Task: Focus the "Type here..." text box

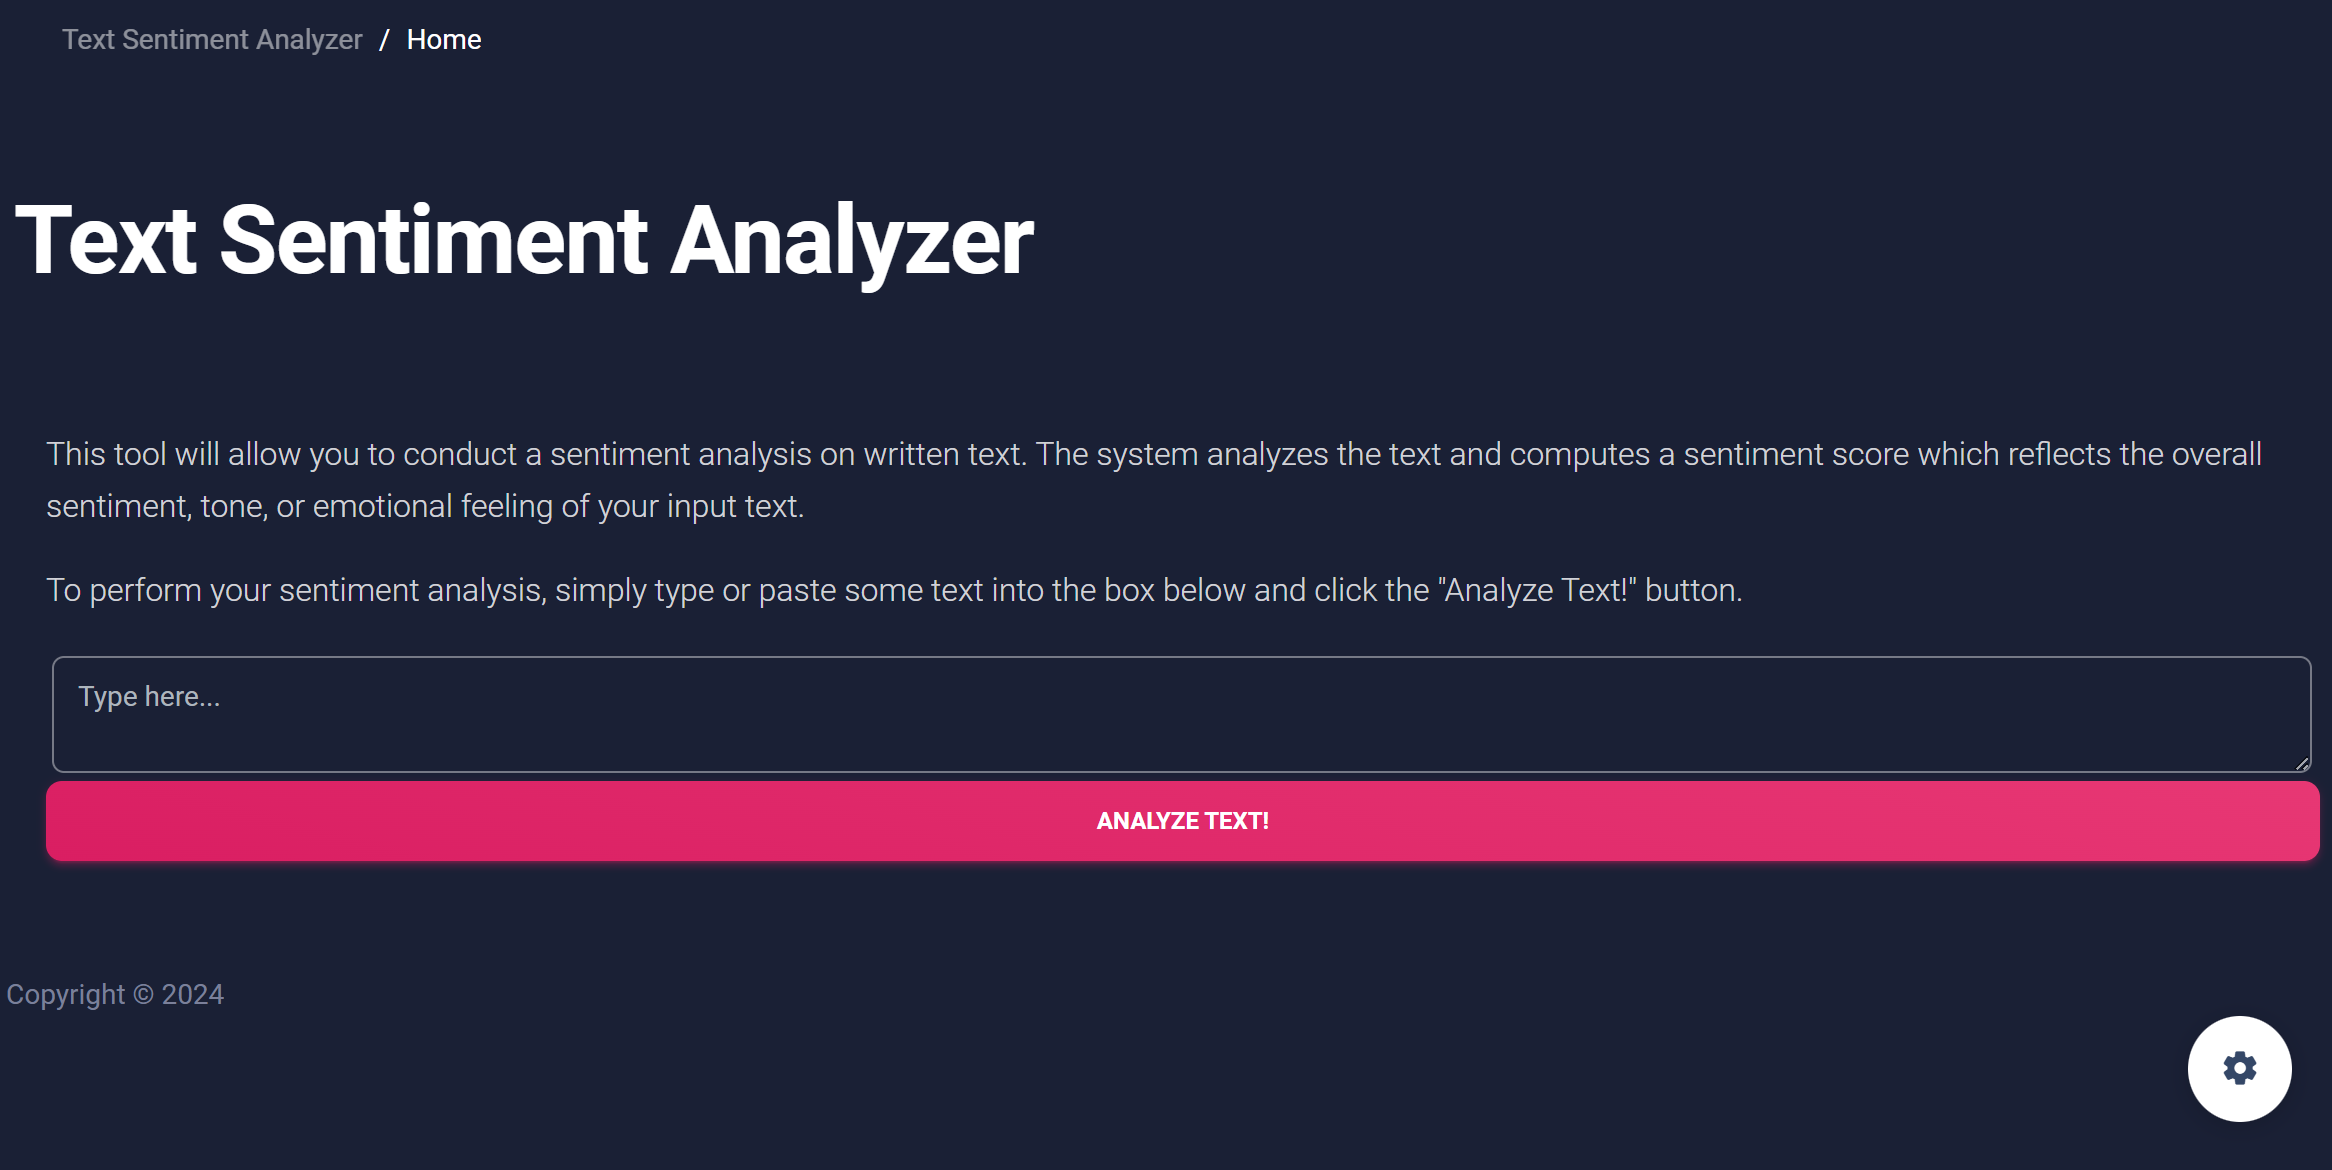Action: click(x=1181, y=714)
